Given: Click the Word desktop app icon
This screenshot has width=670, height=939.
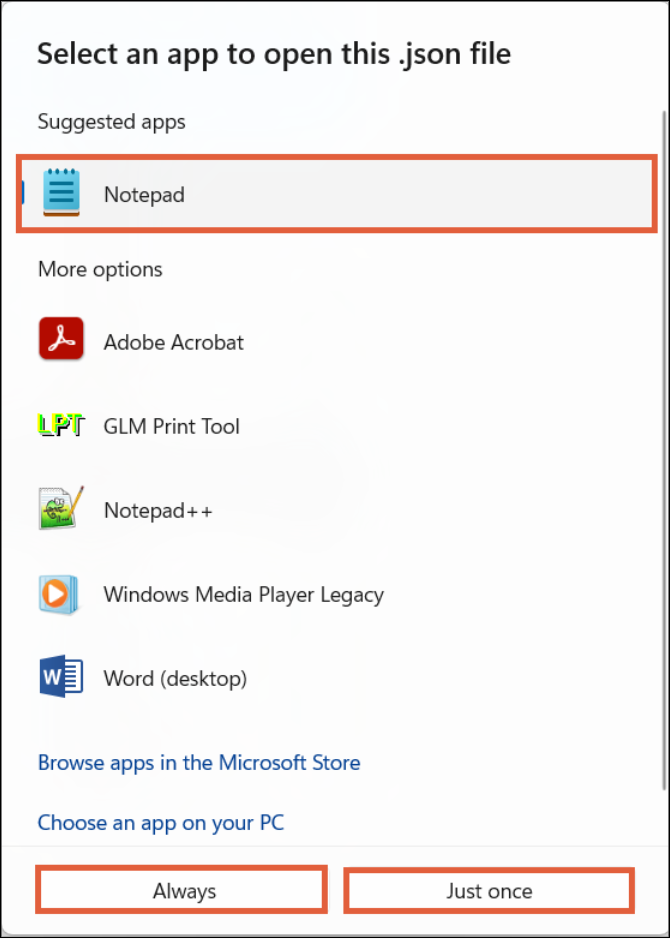Looking at the screenshot, I should 60,677.
